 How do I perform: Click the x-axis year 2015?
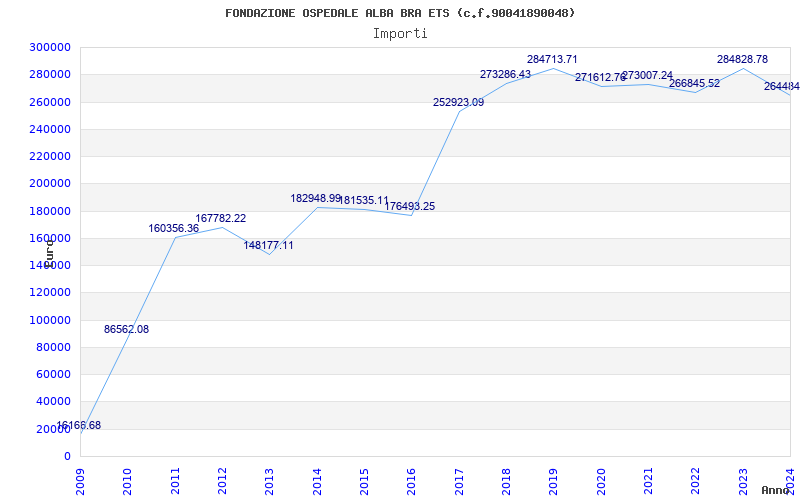click(364, 482)
